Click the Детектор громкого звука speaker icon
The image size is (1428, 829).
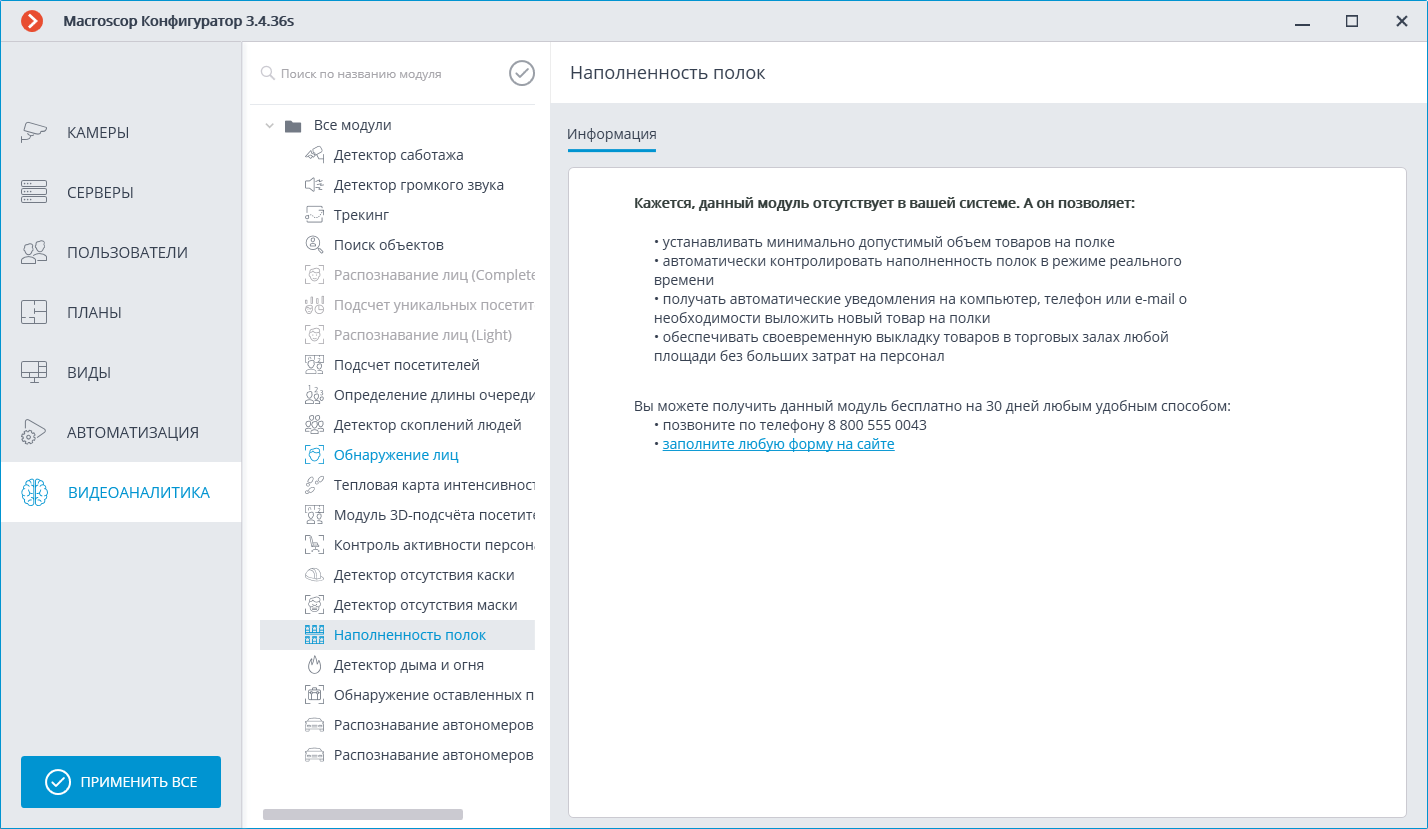314,185
